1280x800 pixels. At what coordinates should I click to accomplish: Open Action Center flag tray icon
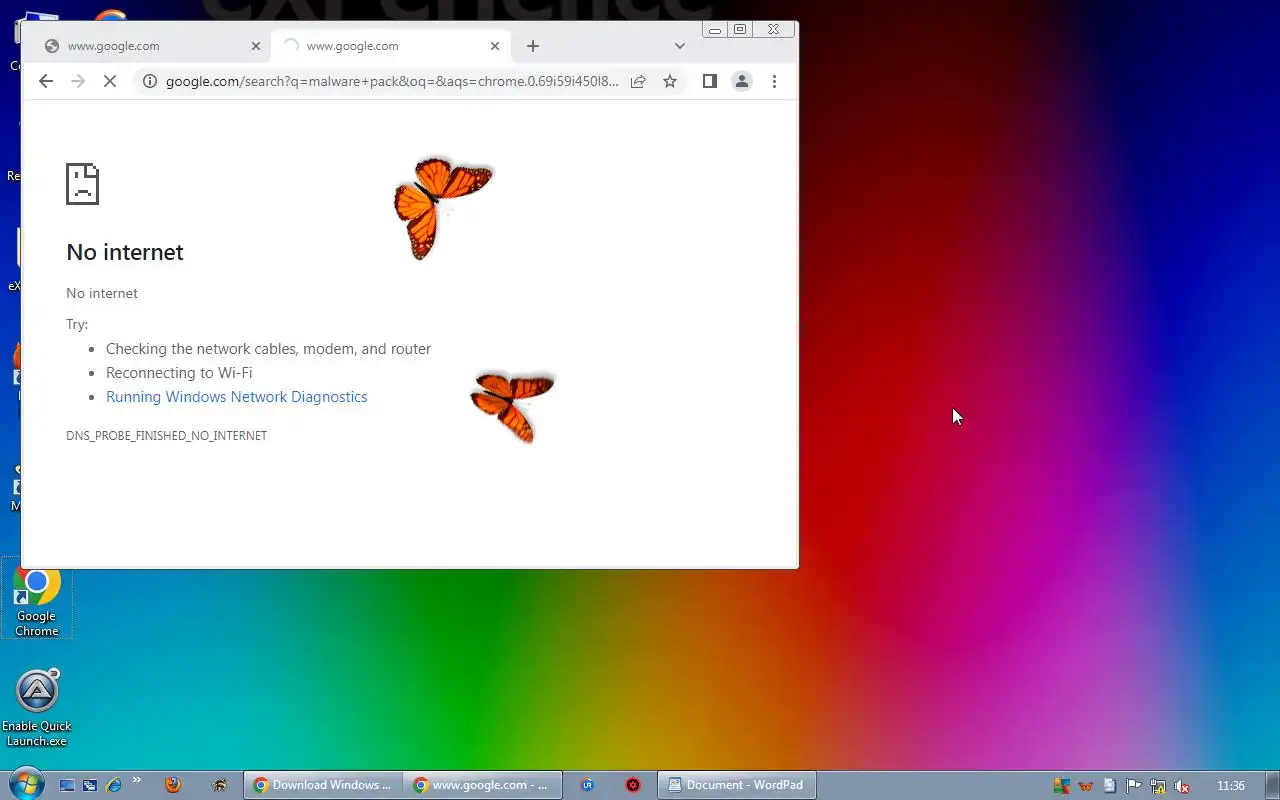coord(1134,786)
